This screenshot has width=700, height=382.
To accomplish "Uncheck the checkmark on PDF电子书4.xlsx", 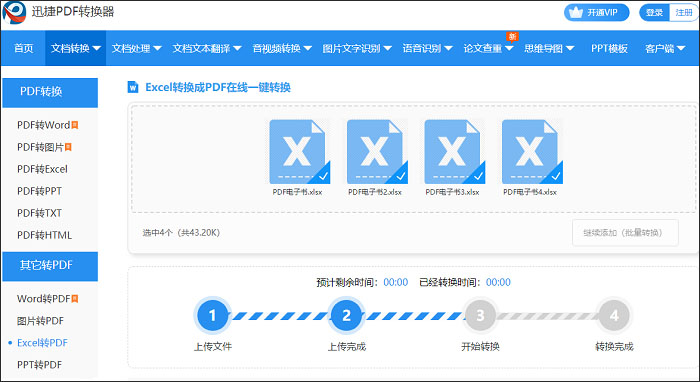I will click(x=556, y=176).
